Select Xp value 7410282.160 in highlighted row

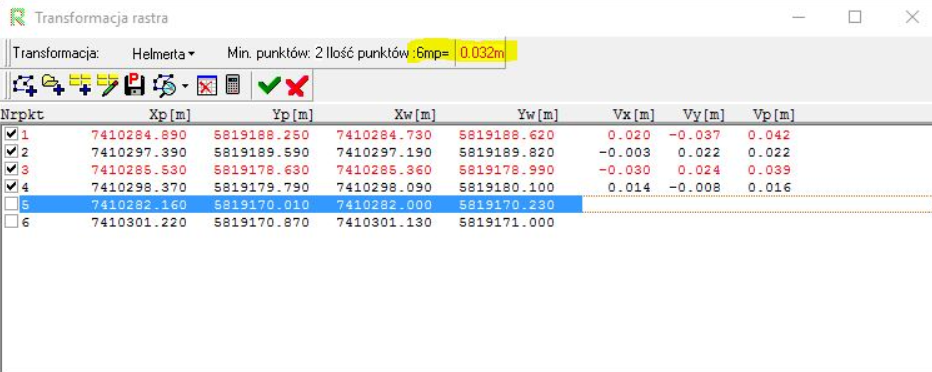point(138,205)
